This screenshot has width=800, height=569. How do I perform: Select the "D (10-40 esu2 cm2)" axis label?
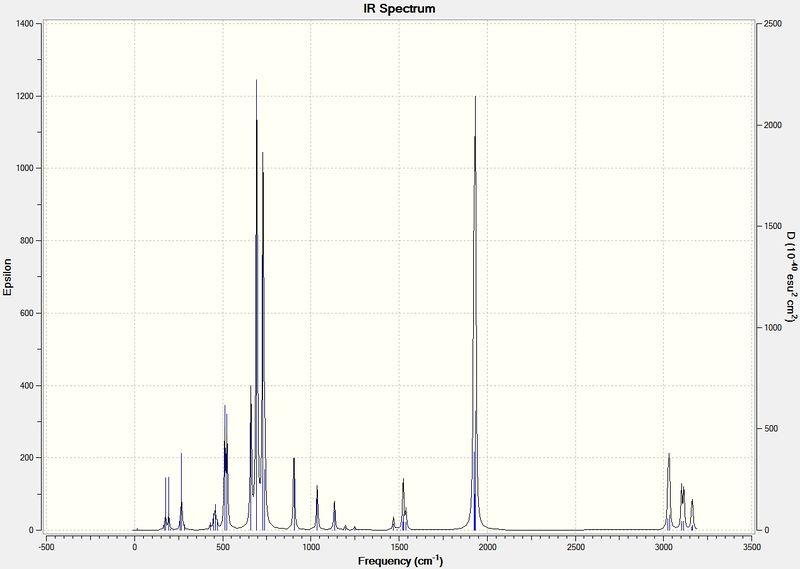click(791, 277)
